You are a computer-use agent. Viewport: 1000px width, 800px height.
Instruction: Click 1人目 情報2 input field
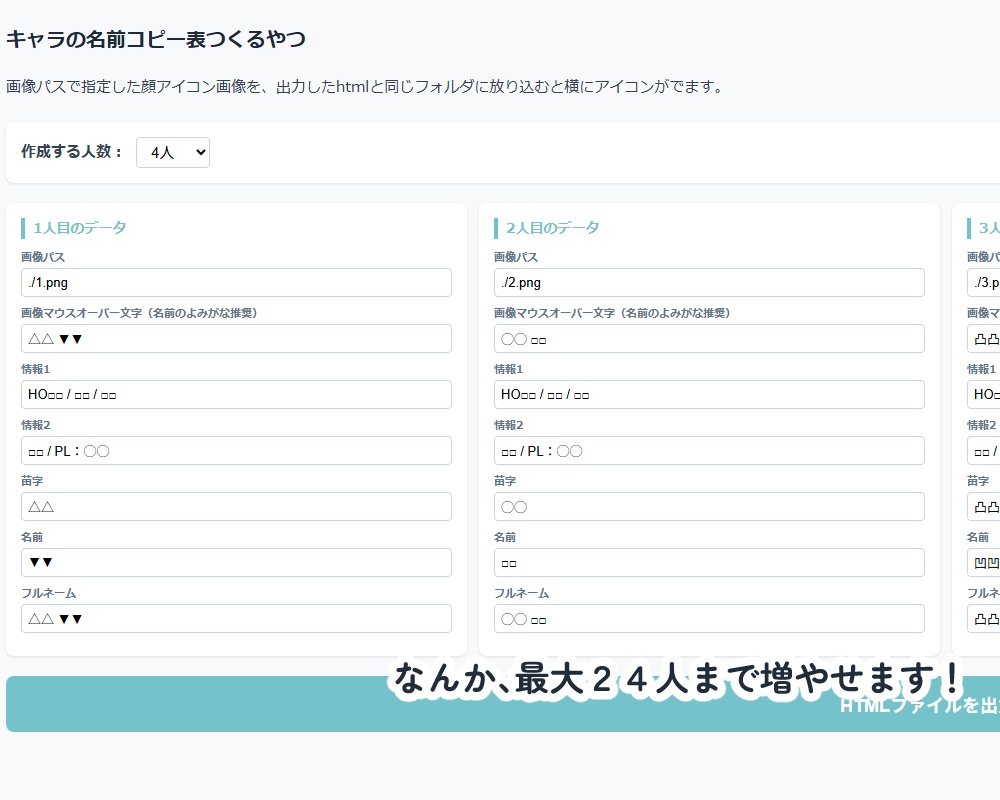pyautogui.click(x=236, y=451)
